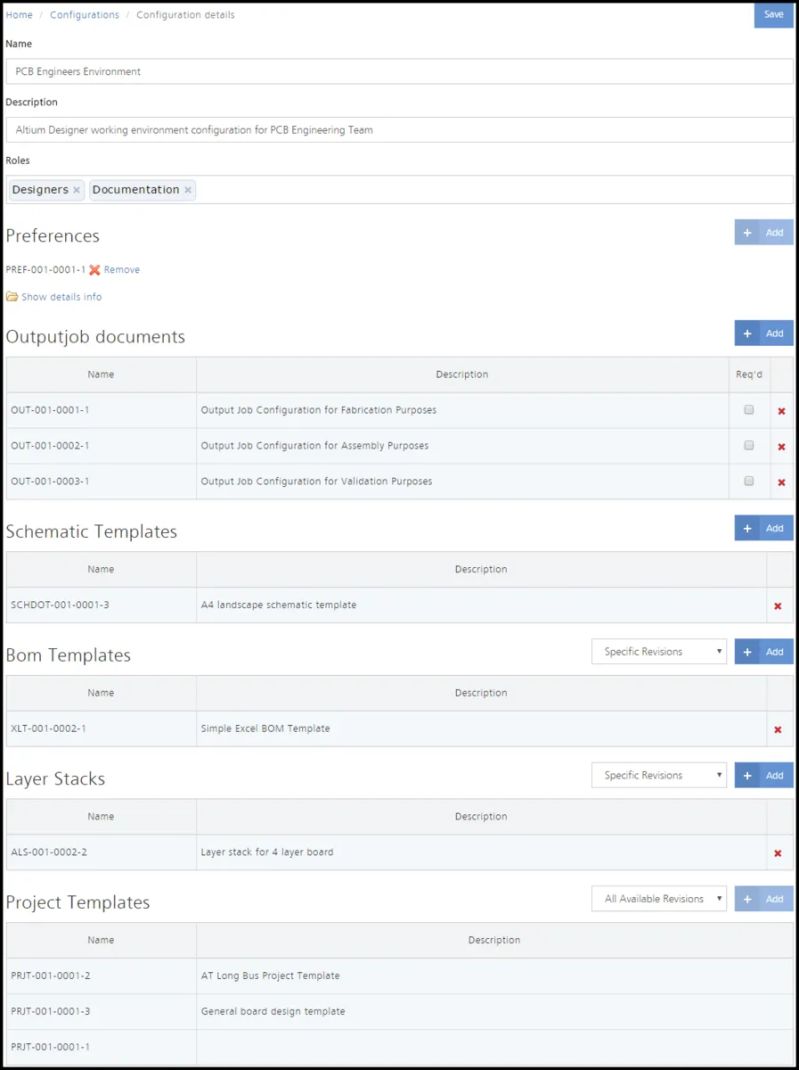Open Project Templates revisions dropdown
The width and height of the screenshot is (799, 1070).
point(659,899)
